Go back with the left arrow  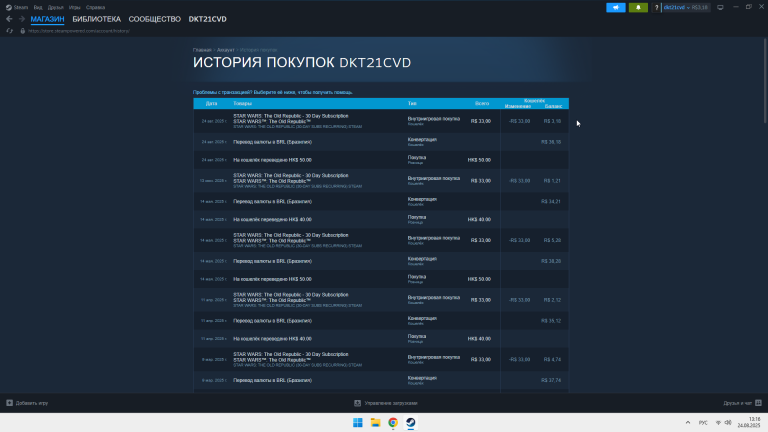pyautogui.click(x=9, y=19)
